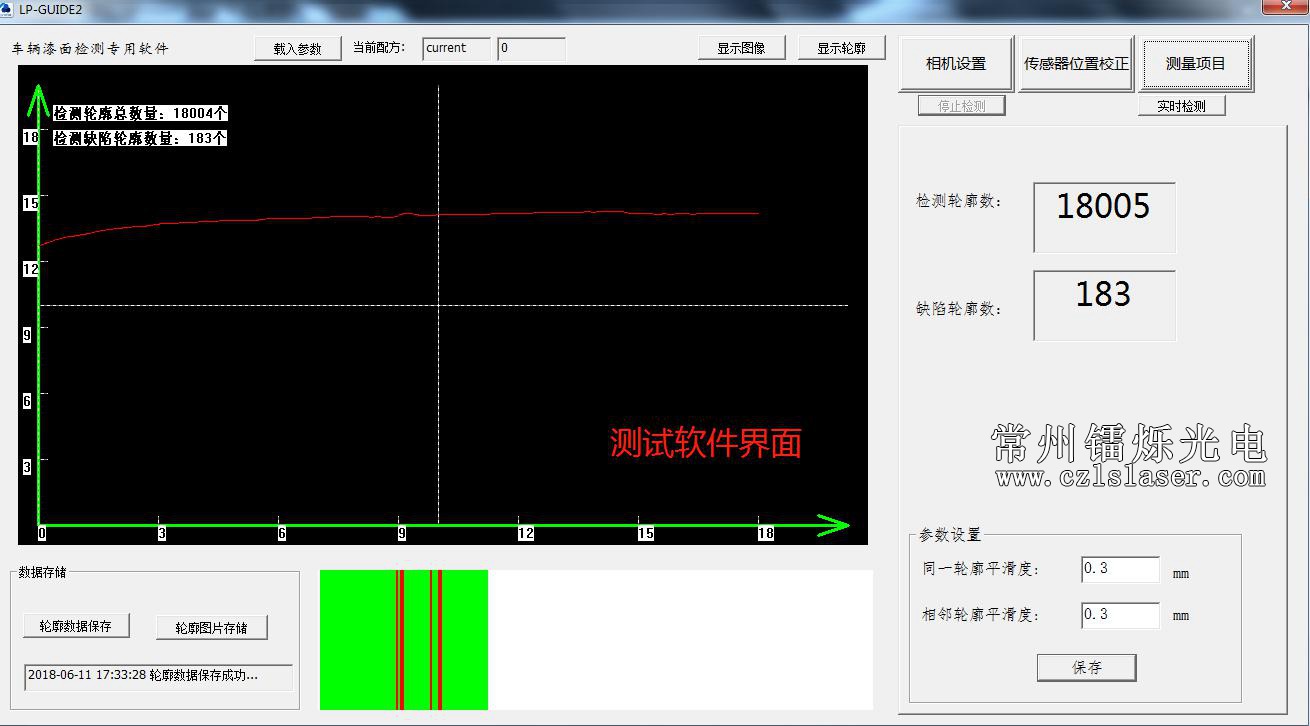1310x726 pixels.
Task: Start 实时检测 real-time detection
Action: [1181, 104]
